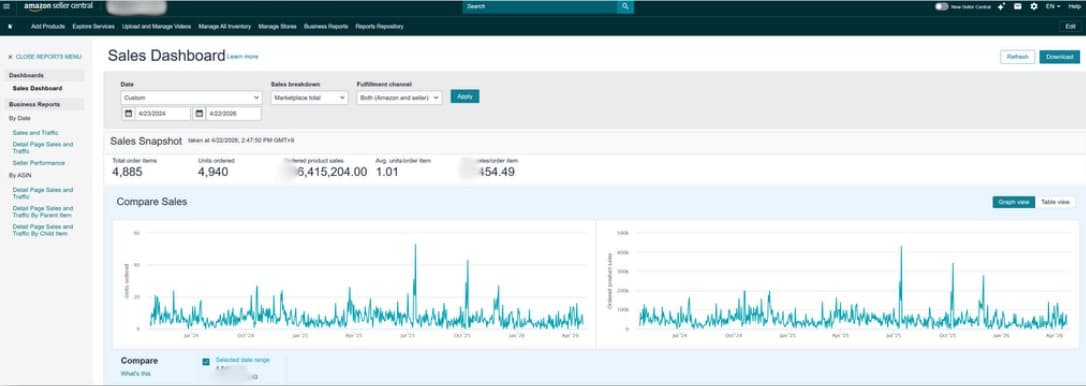Open the Sales and Traffic report by date
Viewport: 1086px width, 386px height.
(35, 132)
